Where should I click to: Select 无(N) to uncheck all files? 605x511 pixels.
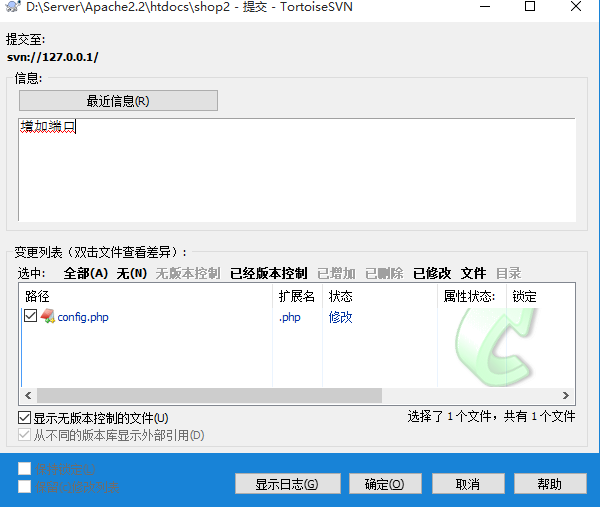[131, 273]
